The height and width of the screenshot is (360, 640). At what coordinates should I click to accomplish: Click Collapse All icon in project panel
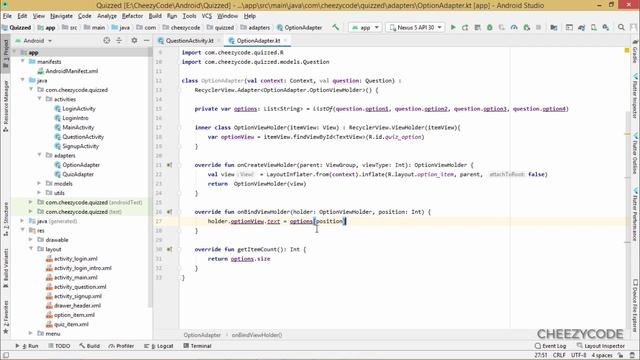coord(119,40)
